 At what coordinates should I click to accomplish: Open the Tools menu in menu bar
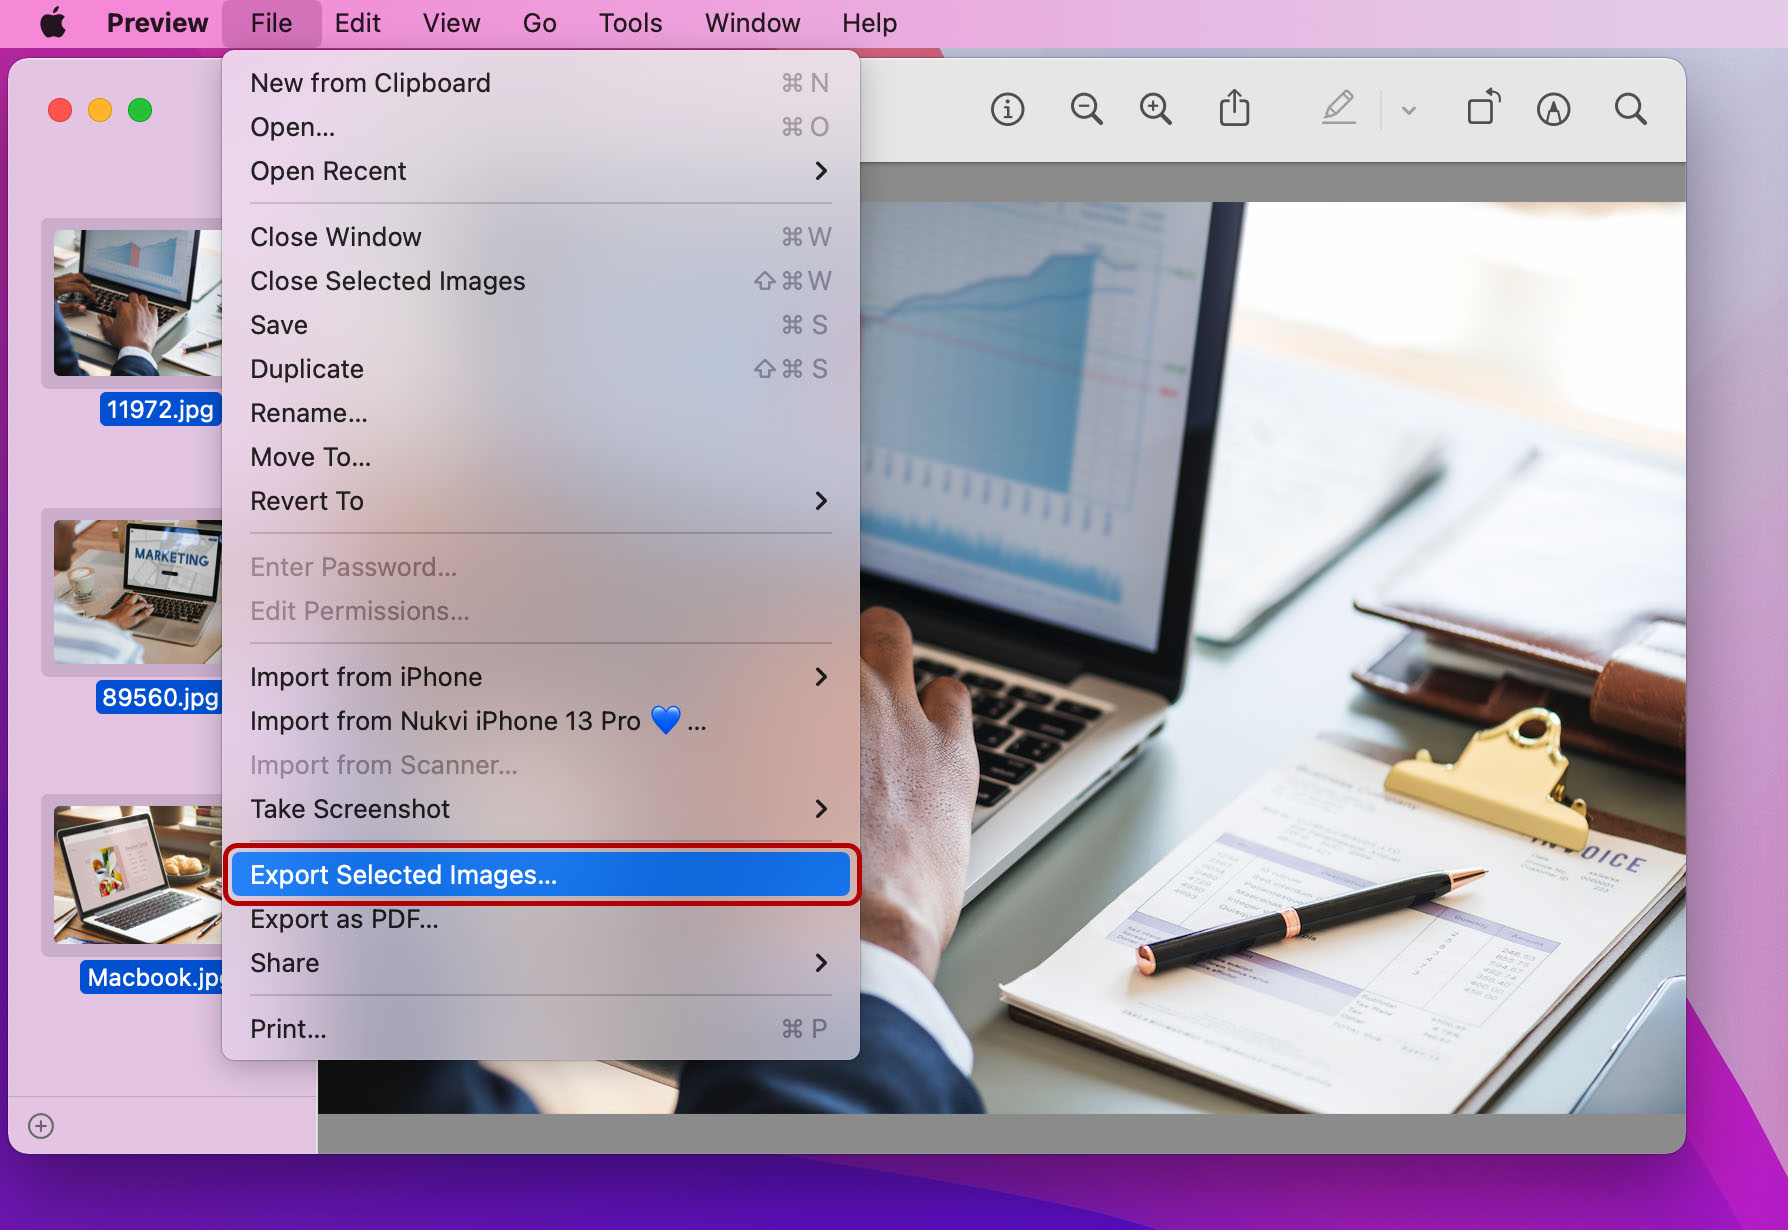coord(630,23)
